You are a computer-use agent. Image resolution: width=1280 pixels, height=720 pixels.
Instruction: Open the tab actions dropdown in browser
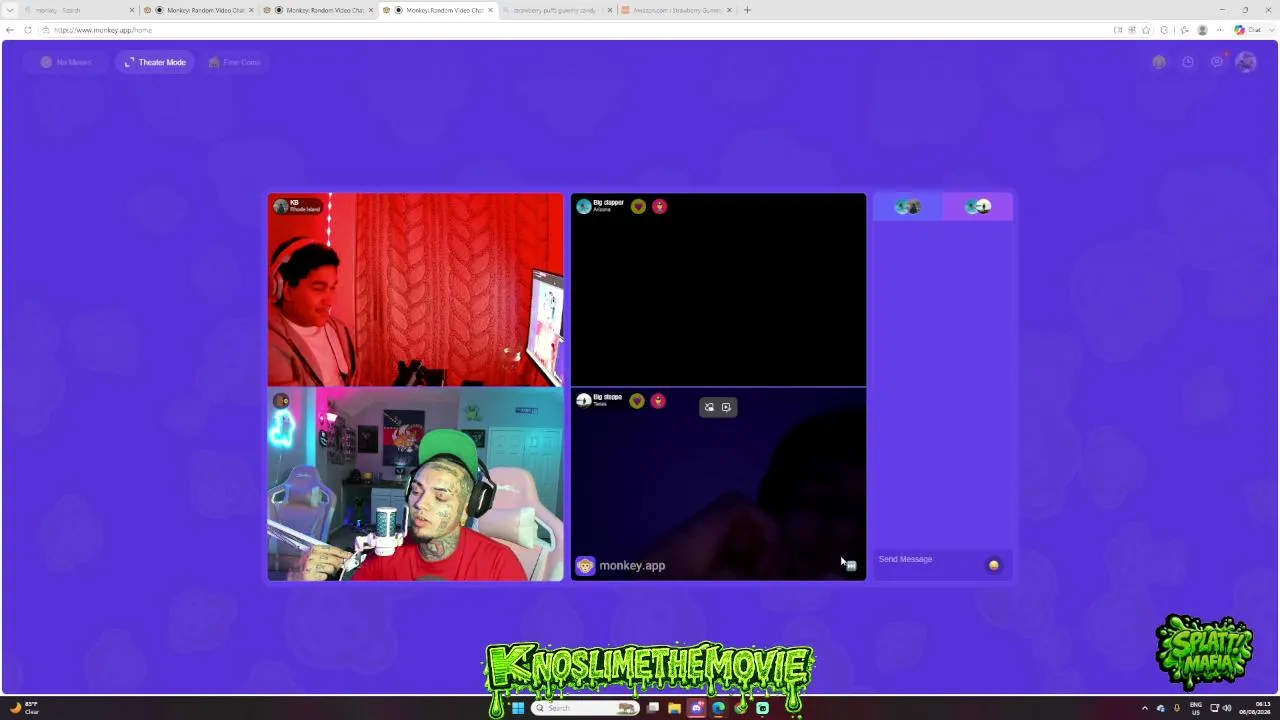[x=10, y=10]
